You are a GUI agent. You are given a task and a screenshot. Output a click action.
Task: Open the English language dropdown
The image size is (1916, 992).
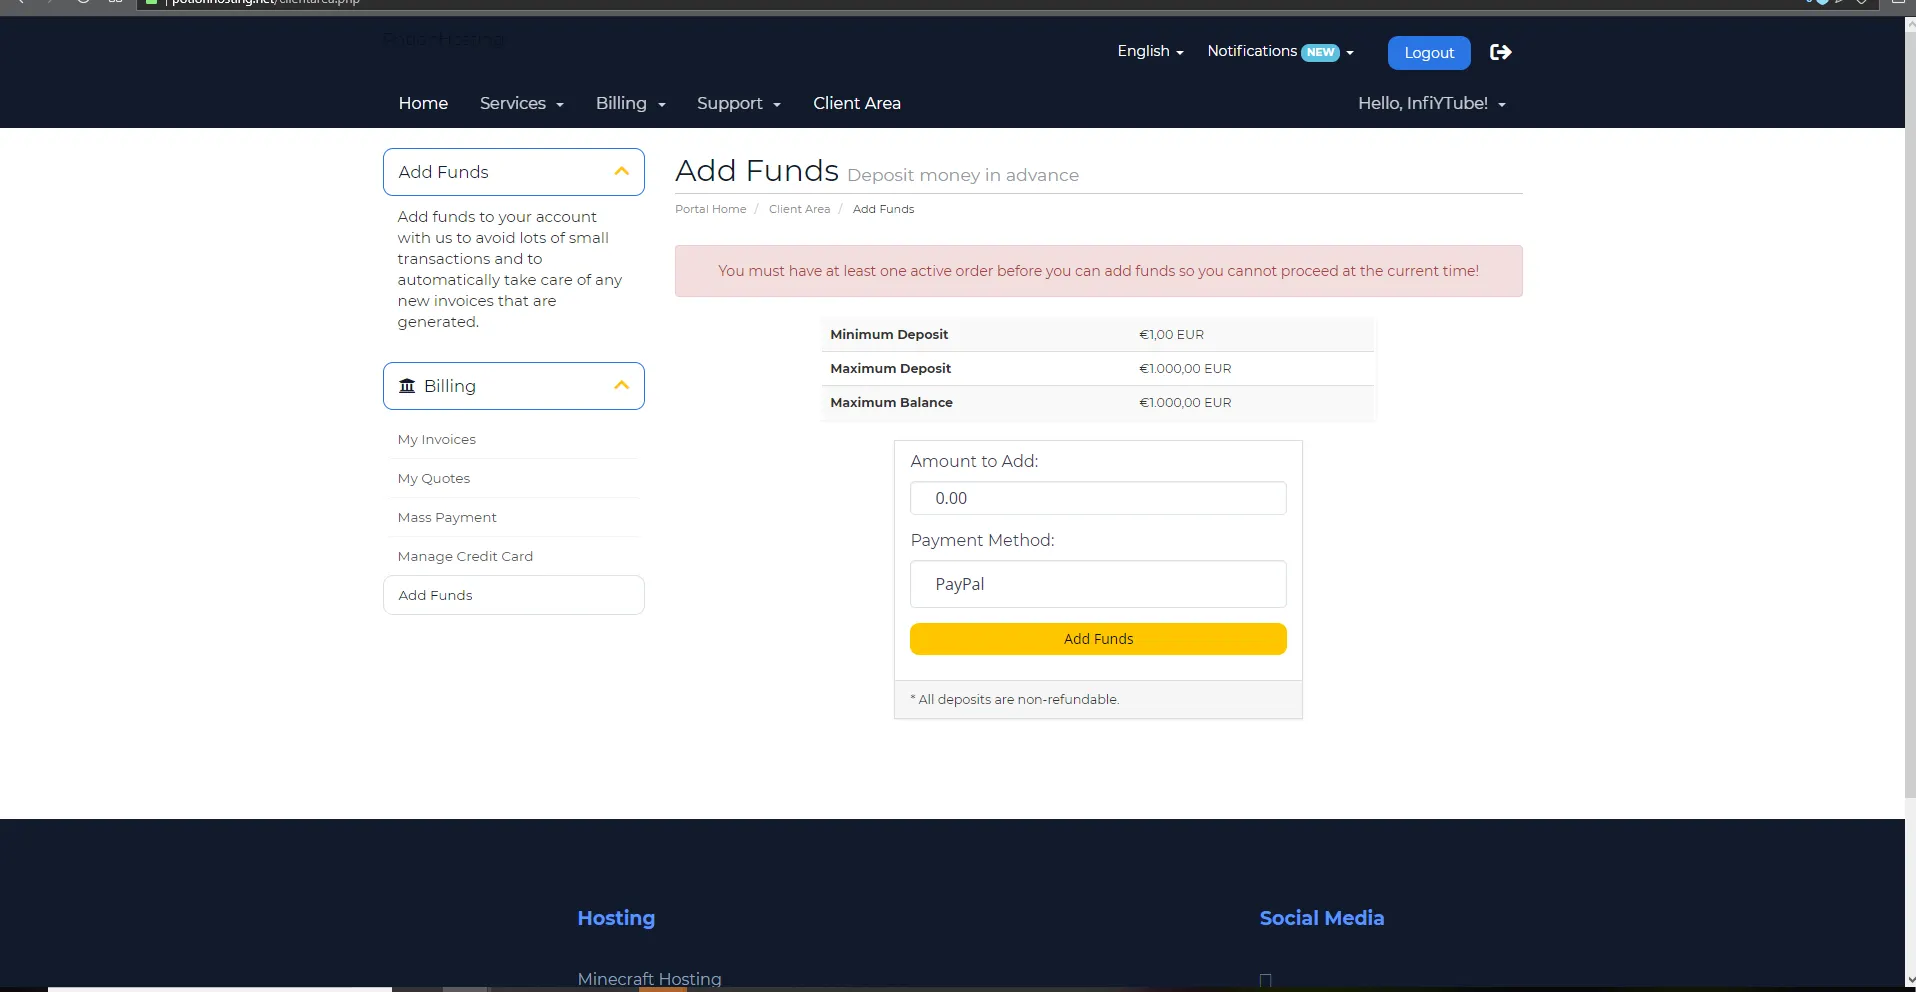point(1150,51)
